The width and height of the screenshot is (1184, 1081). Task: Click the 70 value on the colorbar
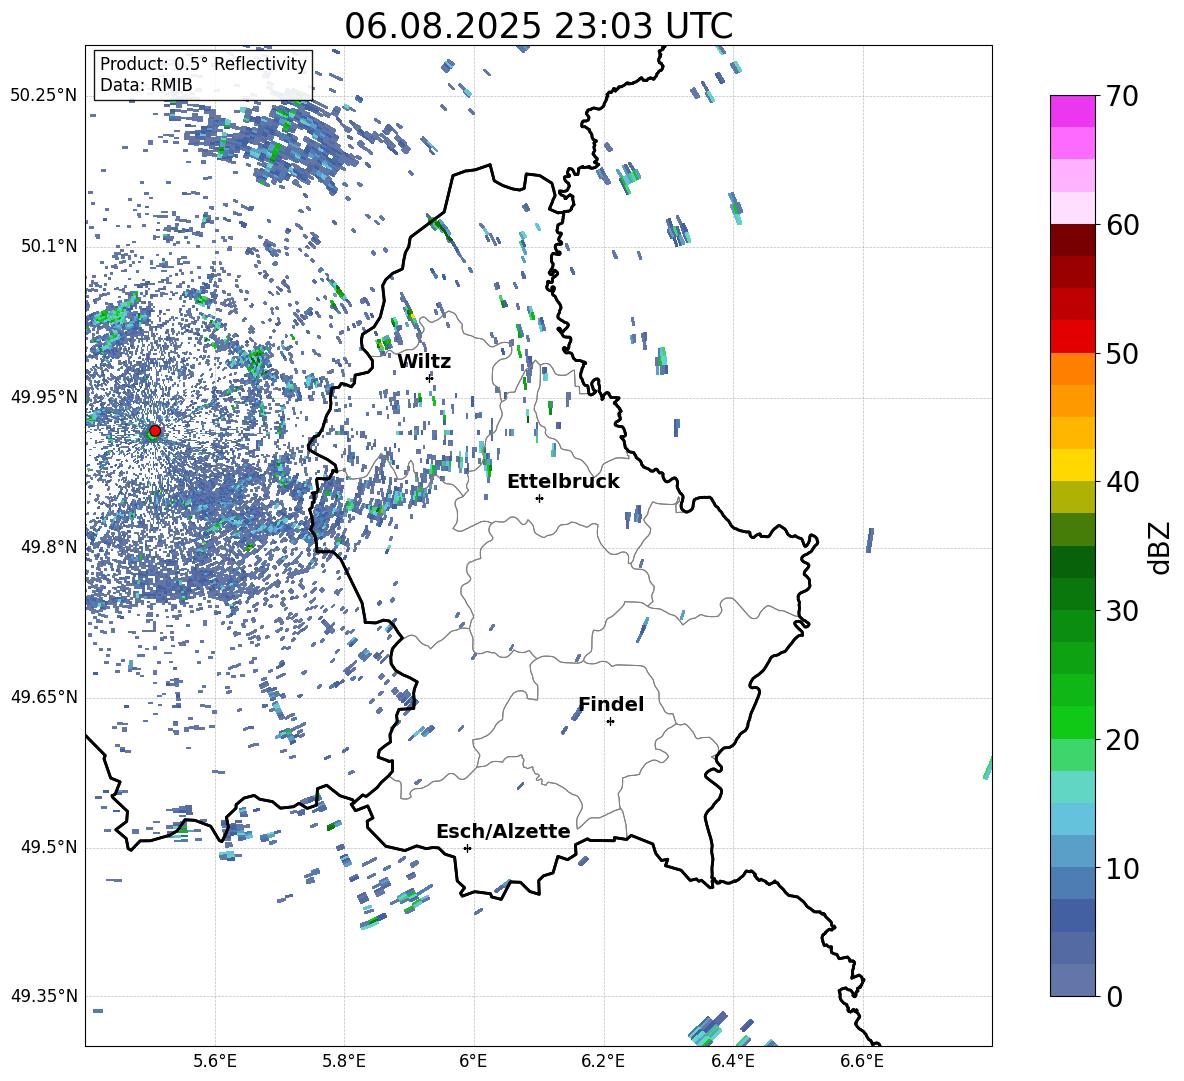1122,97
